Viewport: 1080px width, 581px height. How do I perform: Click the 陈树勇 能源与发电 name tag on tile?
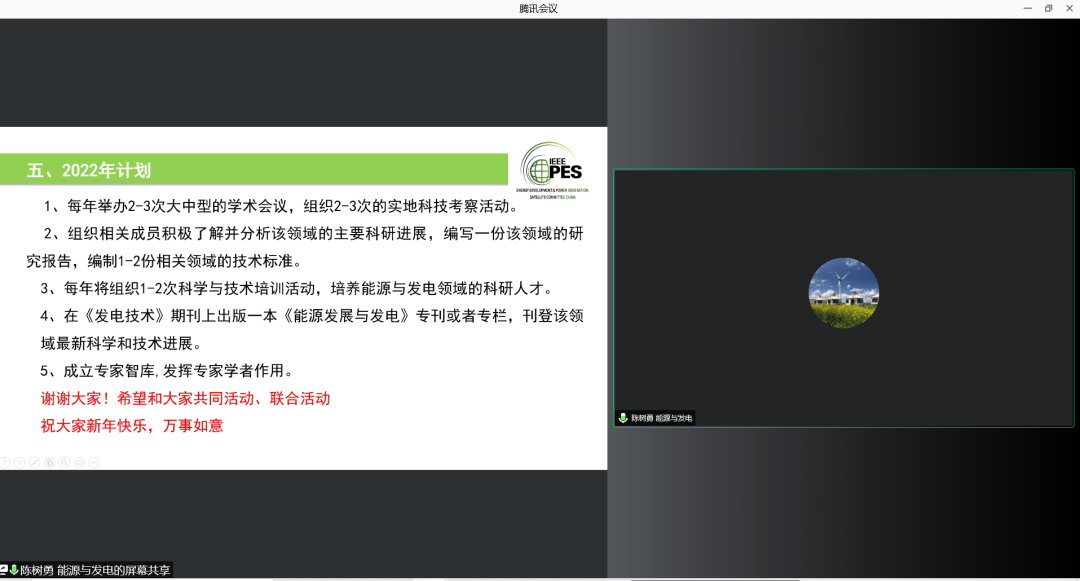(x=662, y=418)
